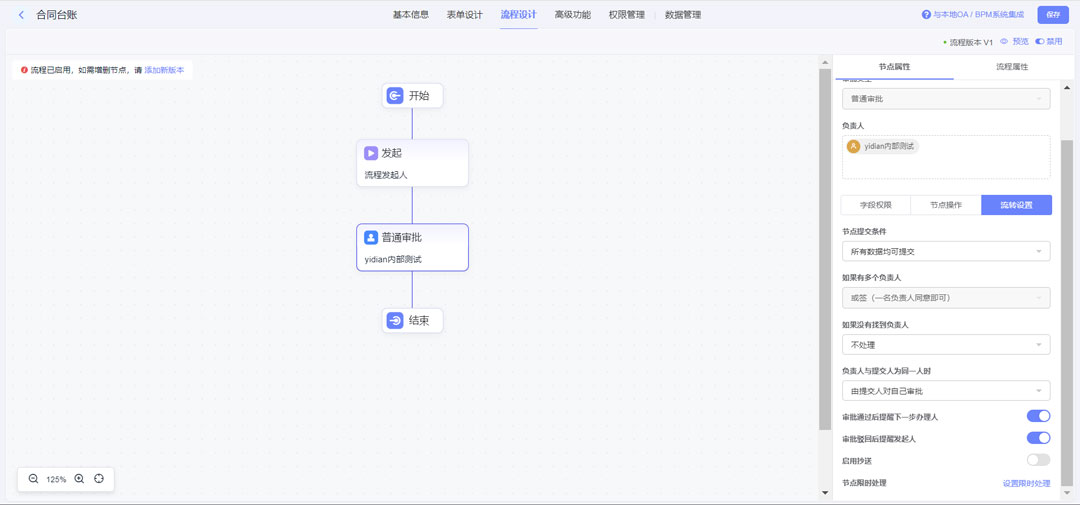Open 负责人与提交人为同一人时 dropdown
The image size is (1080, 505).
coord(945,391)
